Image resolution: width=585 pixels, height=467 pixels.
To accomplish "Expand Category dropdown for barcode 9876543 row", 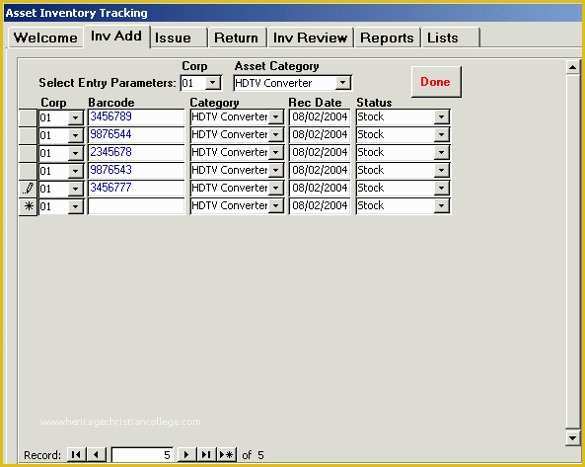I will 275,171.
